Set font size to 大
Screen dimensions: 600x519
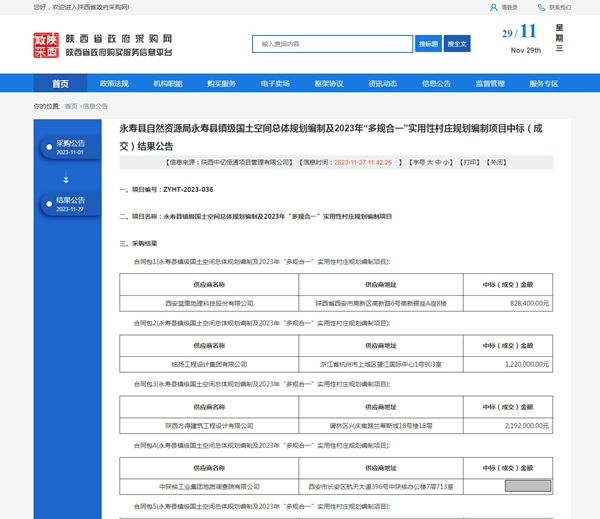pos(429,162)
